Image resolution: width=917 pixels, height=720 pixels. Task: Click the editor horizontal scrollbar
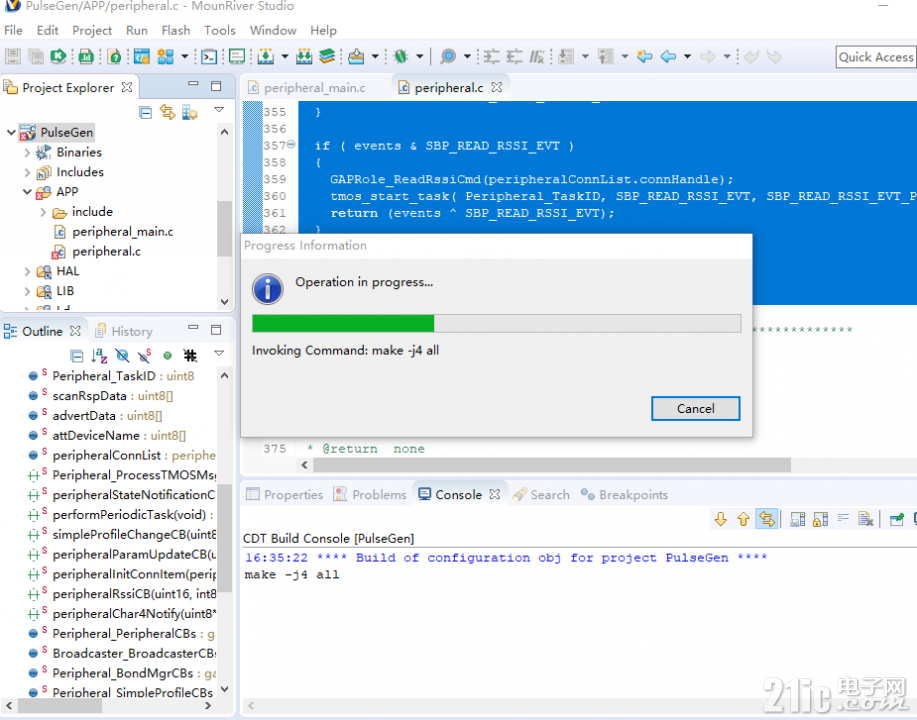tap(552, 465)
